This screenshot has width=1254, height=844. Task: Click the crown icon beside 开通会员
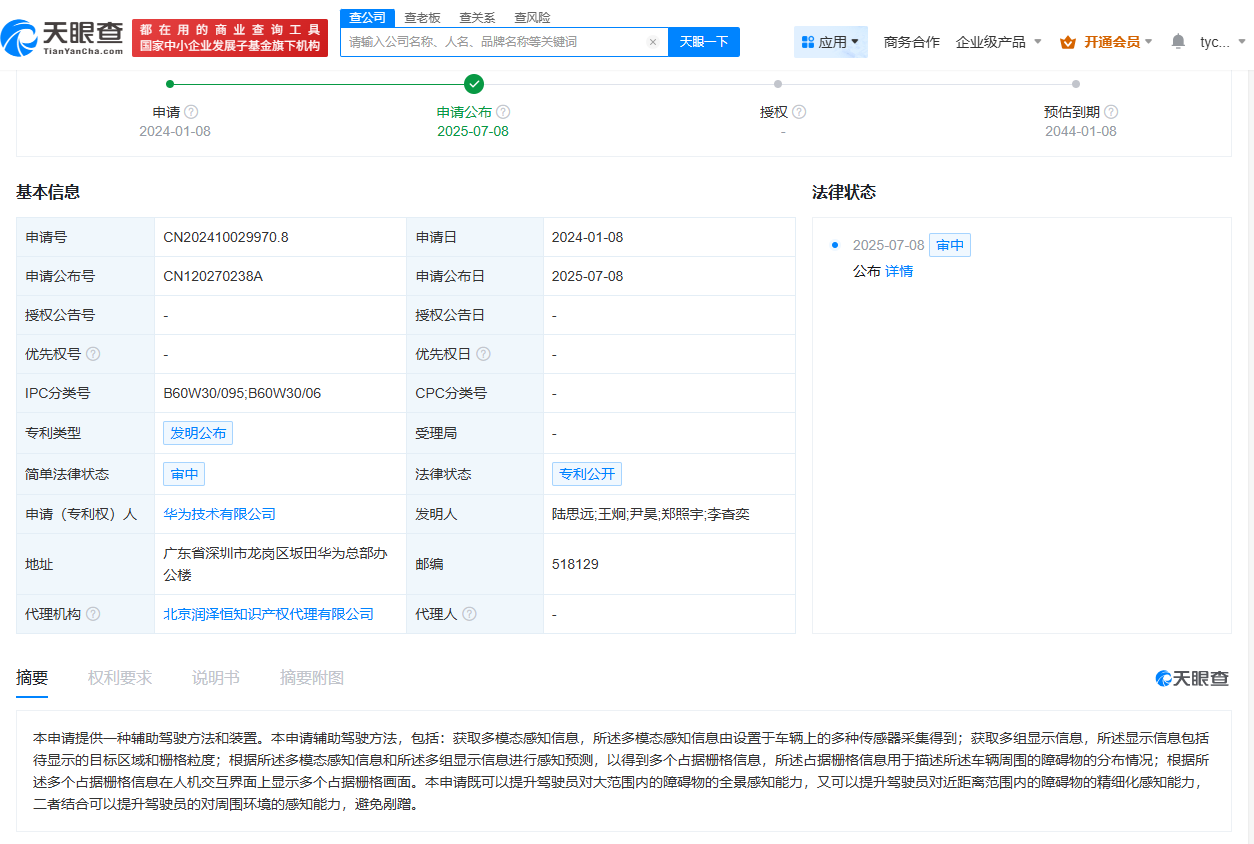click(1068, 42)
